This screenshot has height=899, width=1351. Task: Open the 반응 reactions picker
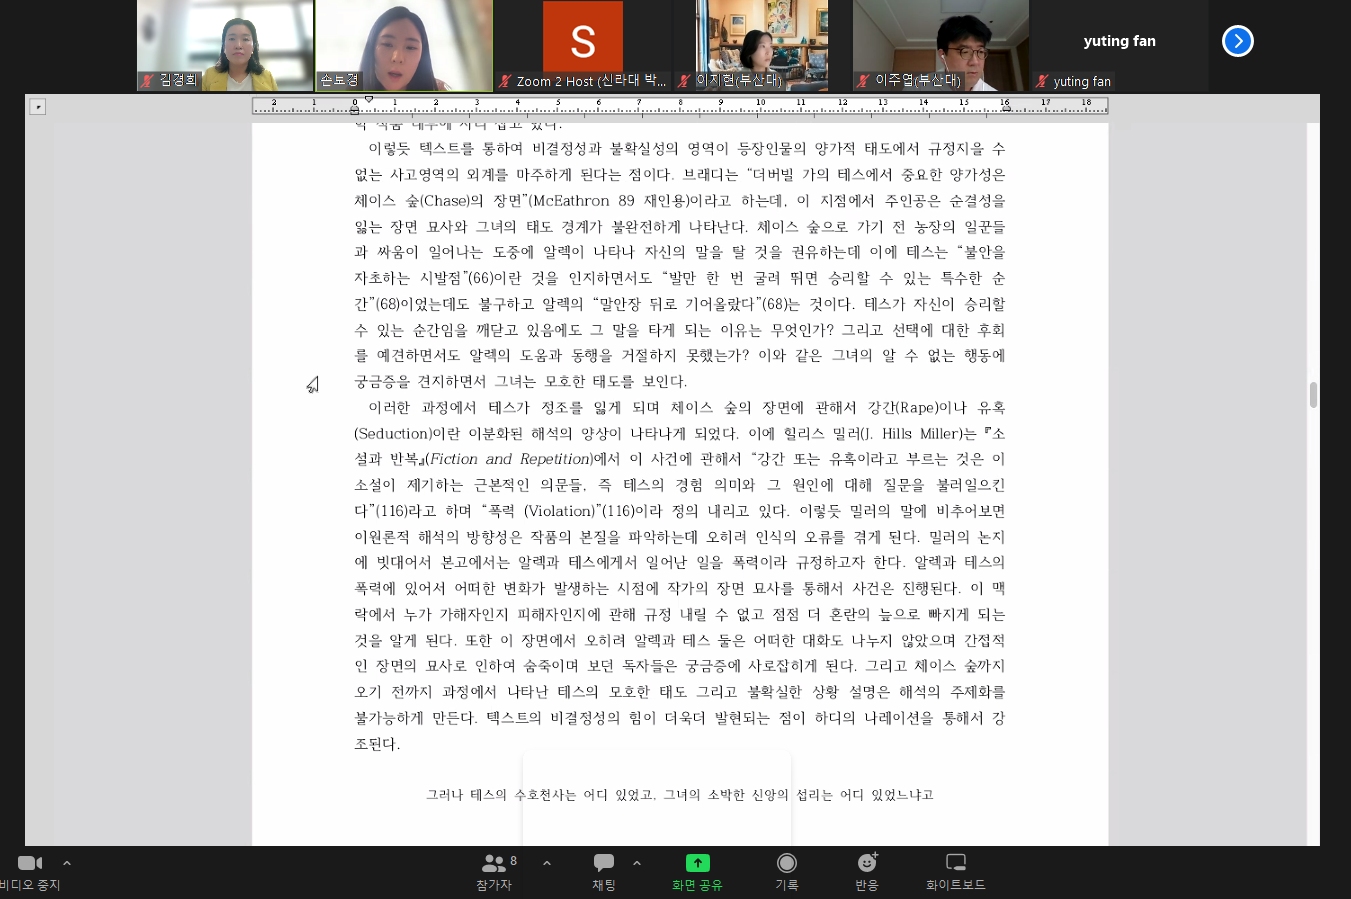click(x=867, y=871)
